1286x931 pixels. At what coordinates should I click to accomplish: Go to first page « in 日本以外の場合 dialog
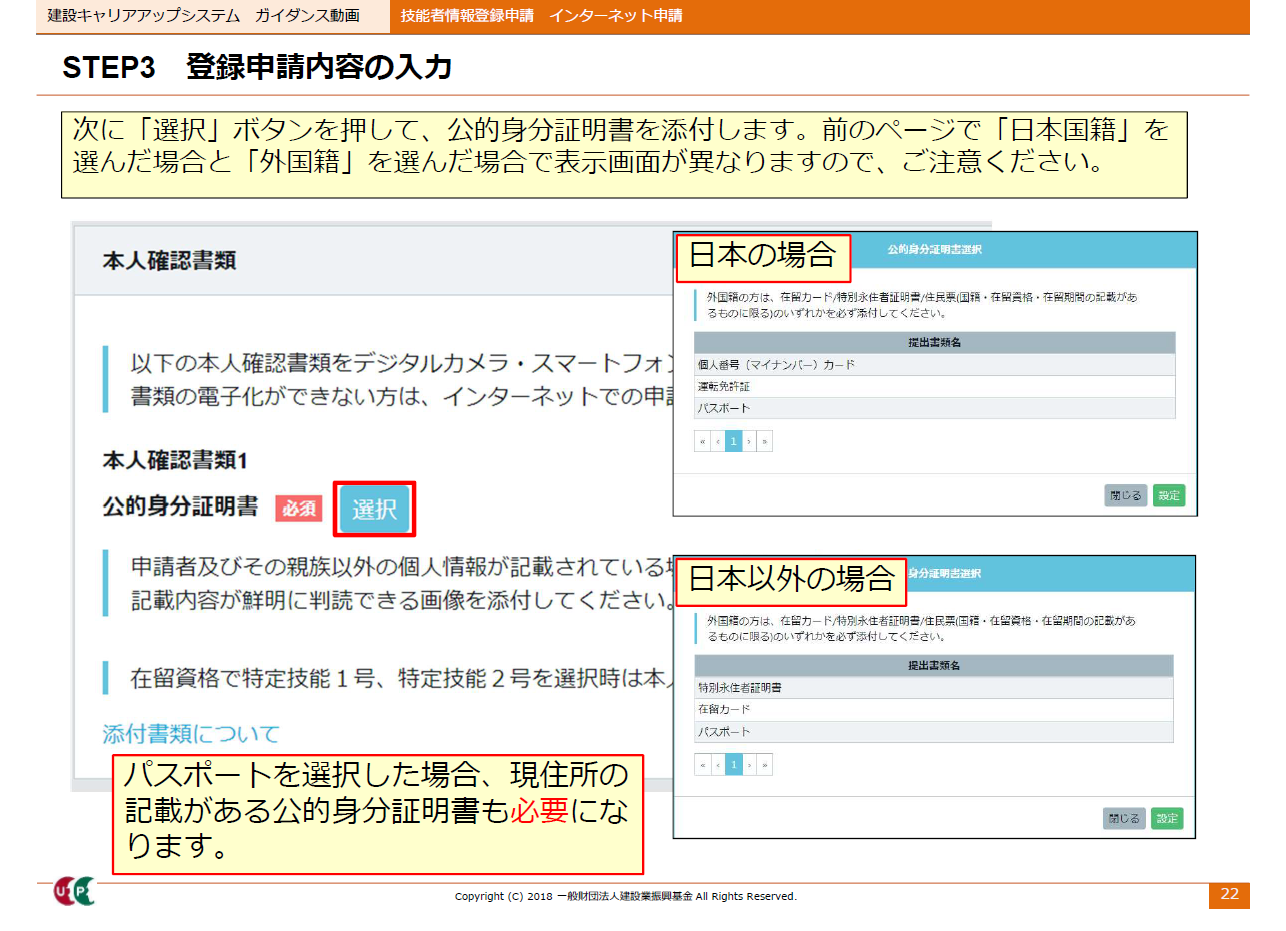(x=703, y=765)
